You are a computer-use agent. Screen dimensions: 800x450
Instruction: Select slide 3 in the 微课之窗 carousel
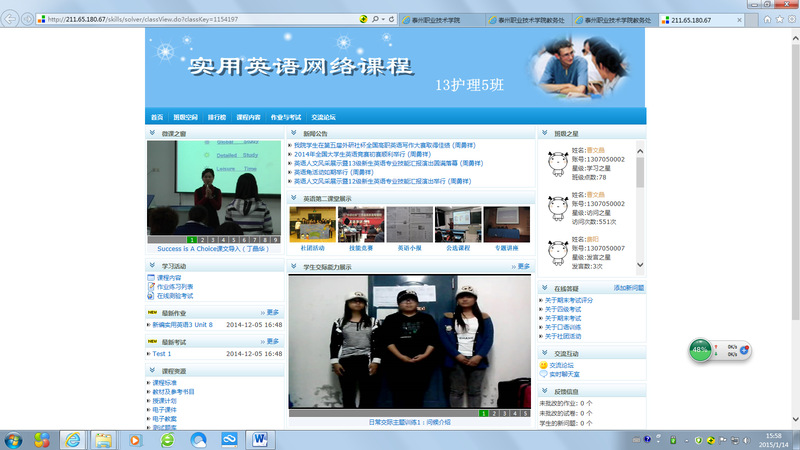[x=214, y=240]
